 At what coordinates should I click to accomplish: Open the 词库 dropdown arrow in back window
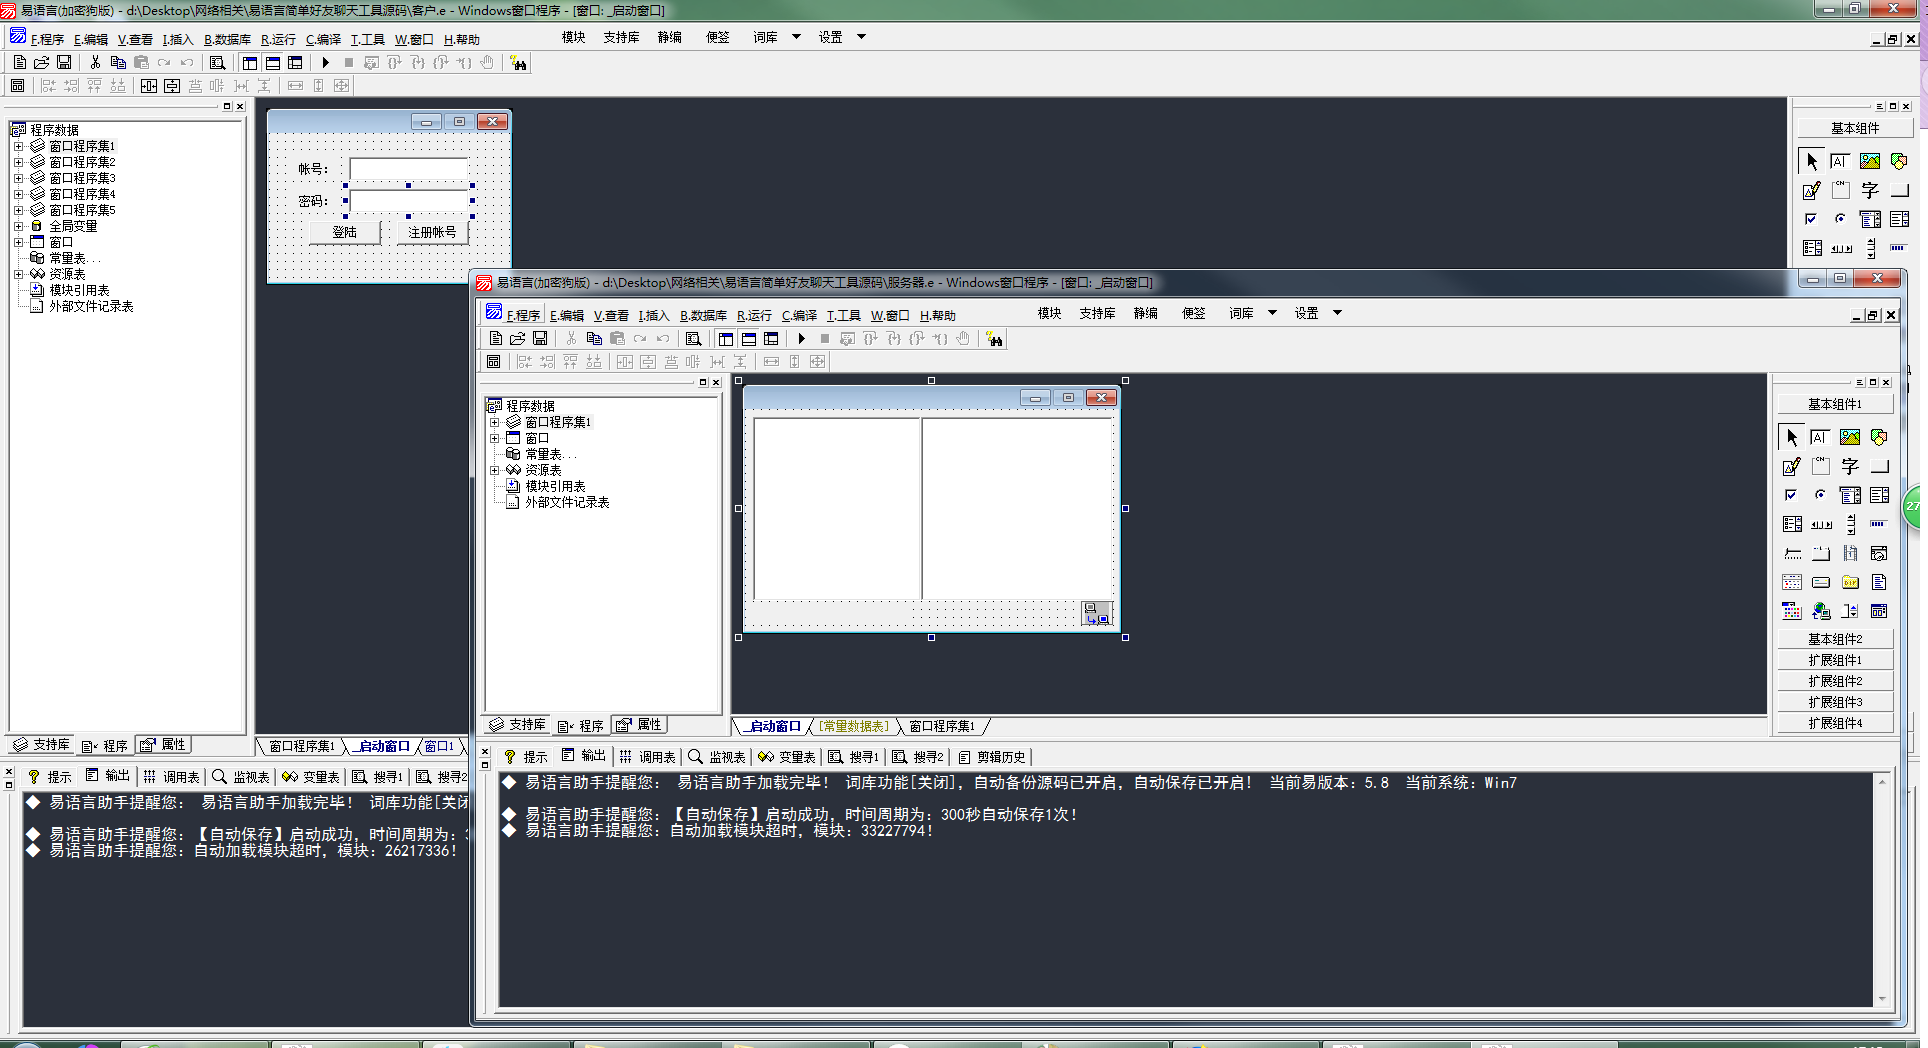[796, 37]
